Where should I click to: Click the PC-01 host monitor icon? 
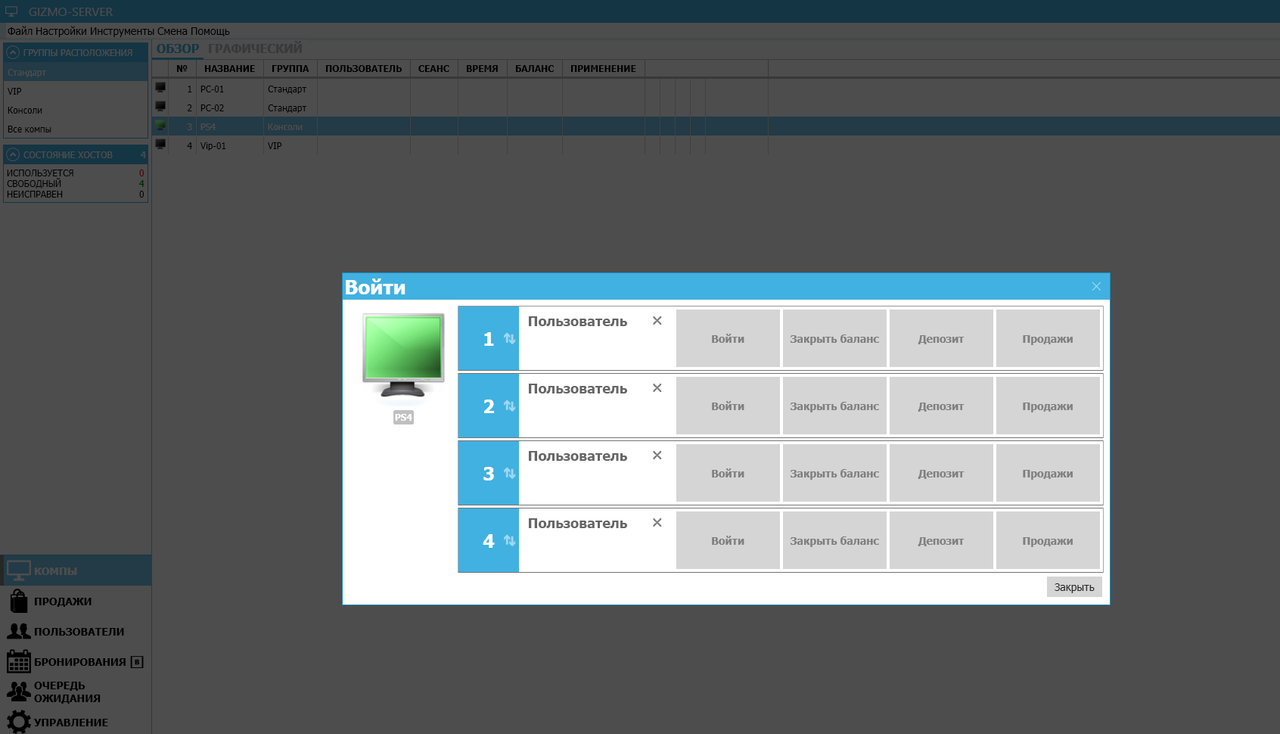pyautogui.click(x=160, y=88)
